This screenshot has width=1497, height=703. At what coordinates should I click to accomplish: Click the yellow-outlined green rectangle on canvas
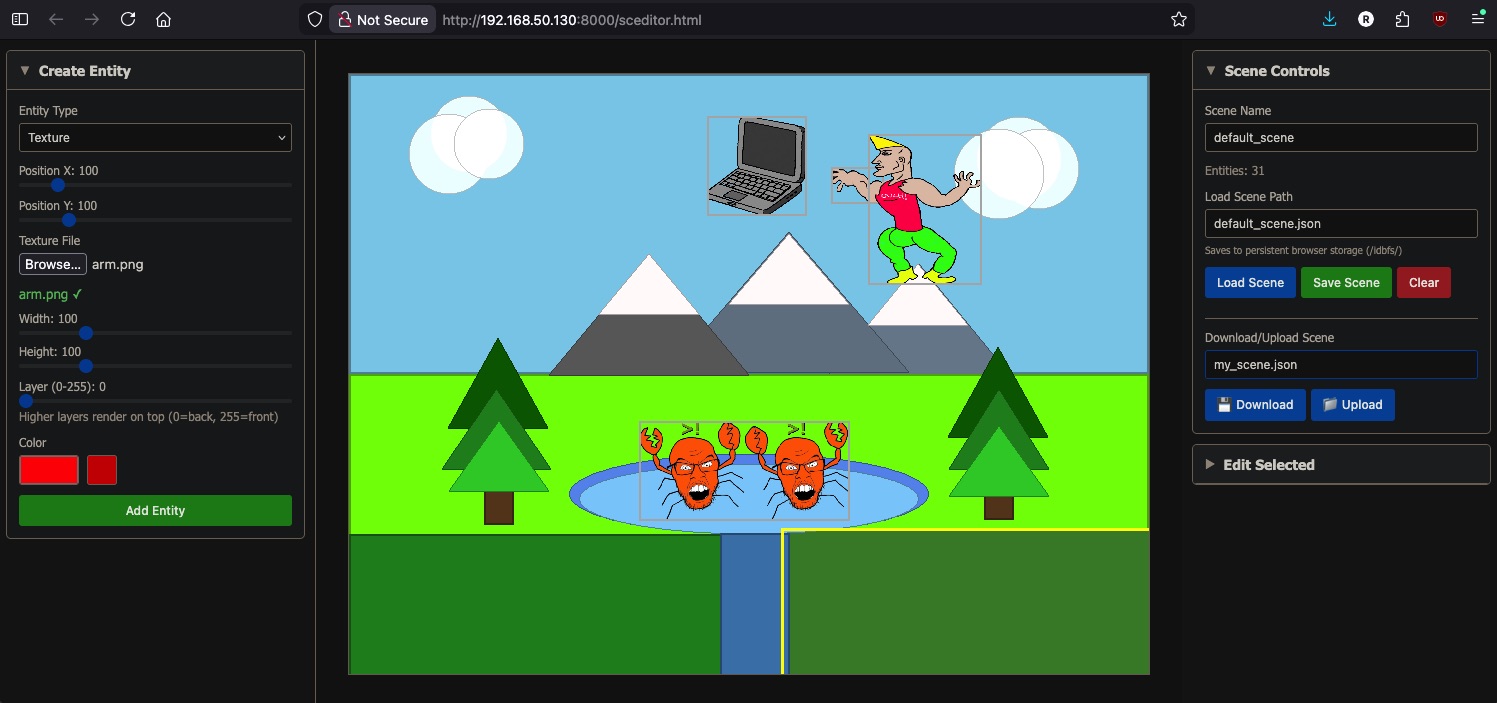tap(965, 601)
